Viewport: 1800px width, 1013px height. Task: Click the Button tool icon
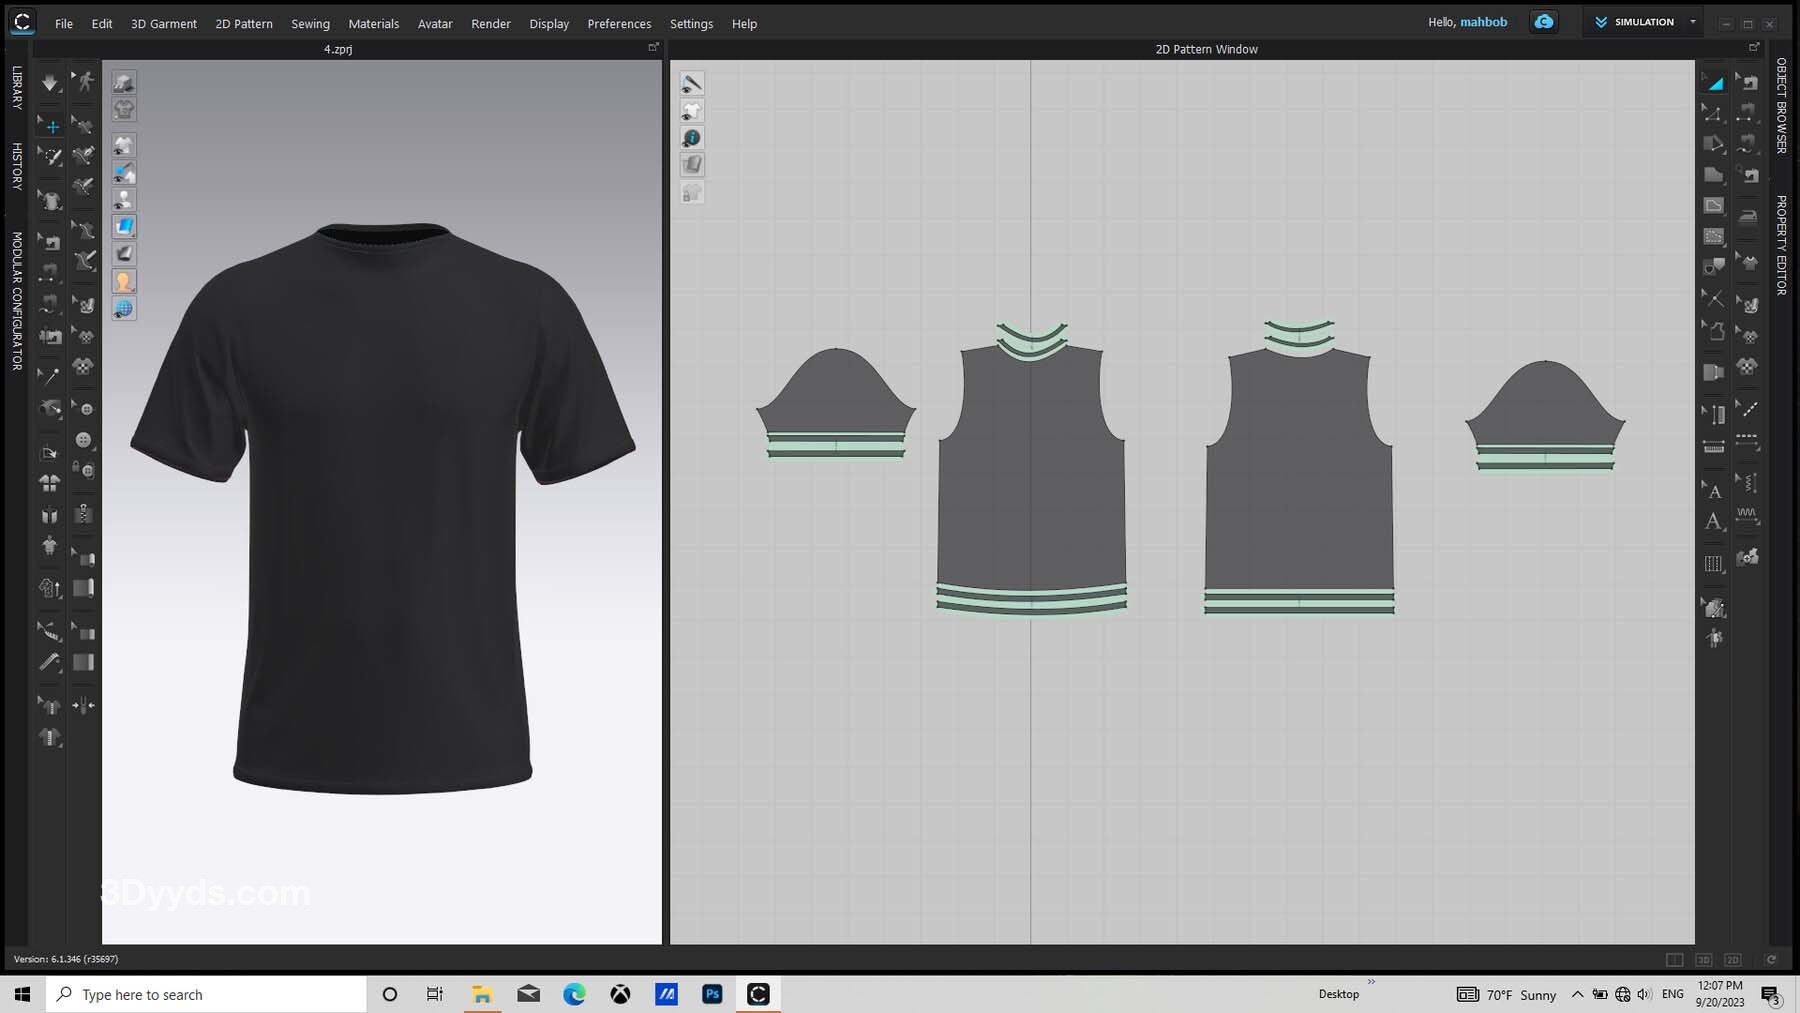(84, 440)
